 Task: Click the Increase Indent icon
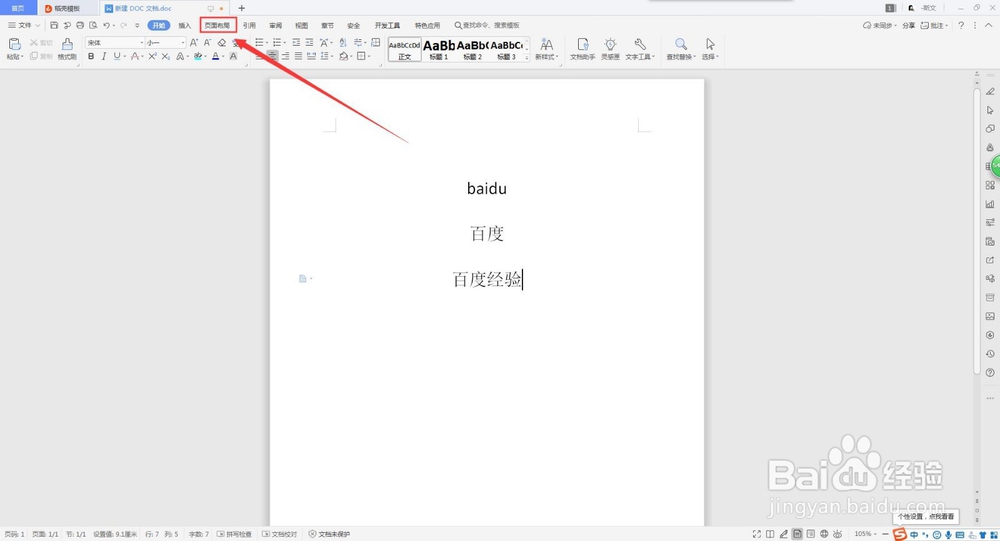pyautogui.click(x=309, y=43)
